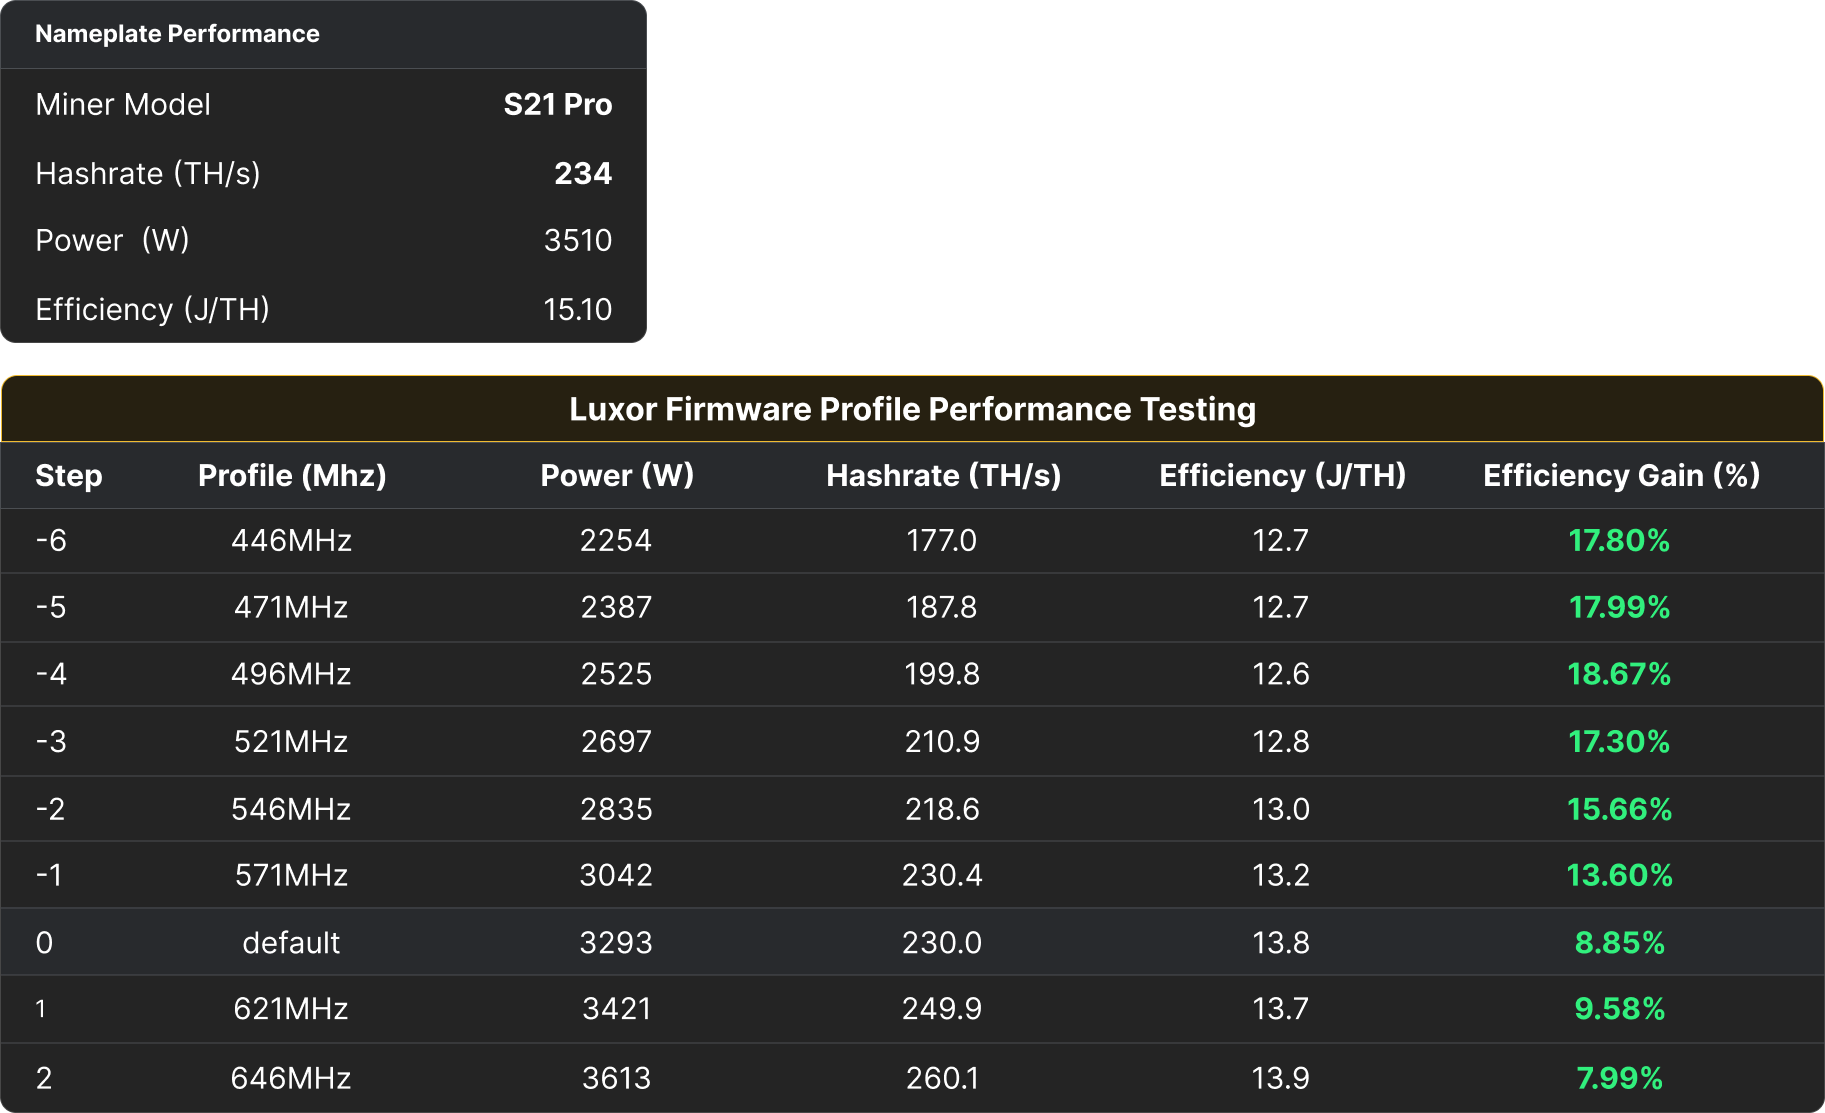This screenshot has height=1113, width=1825.
Task: Click the power value '2387'
Action: click(x=616, y=607)
